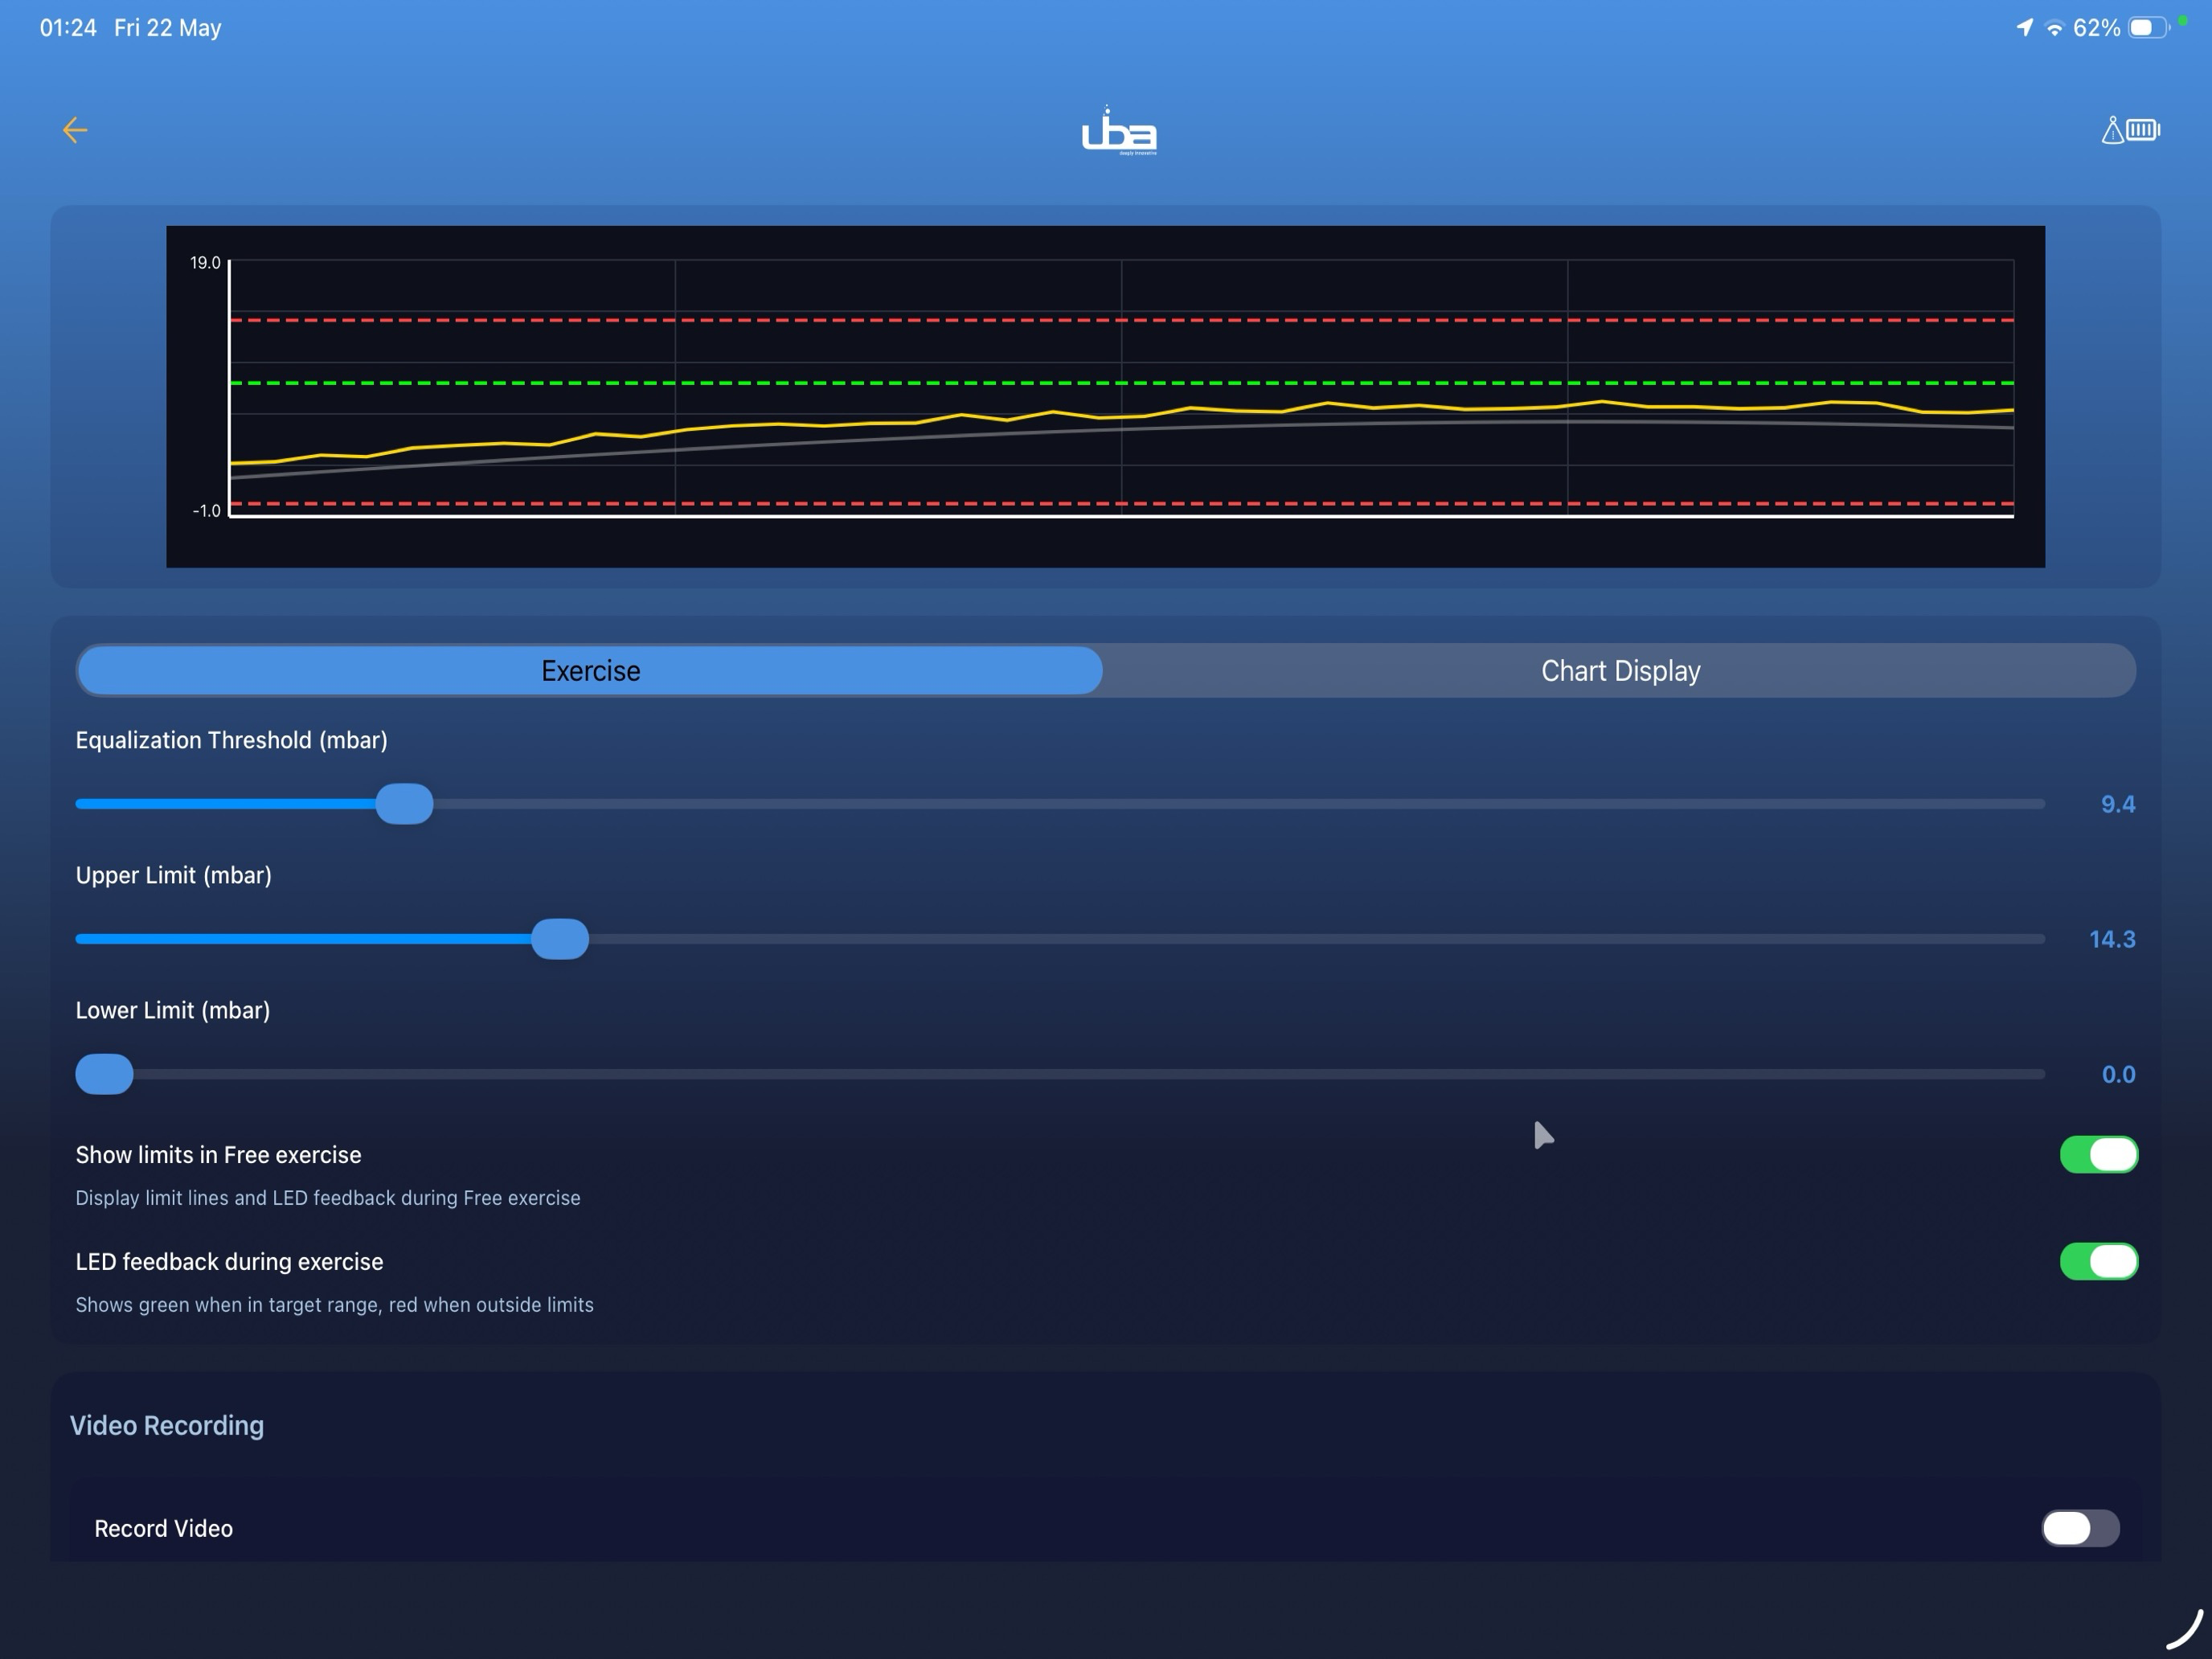Click the date Fri 22 May

point(167,28)
